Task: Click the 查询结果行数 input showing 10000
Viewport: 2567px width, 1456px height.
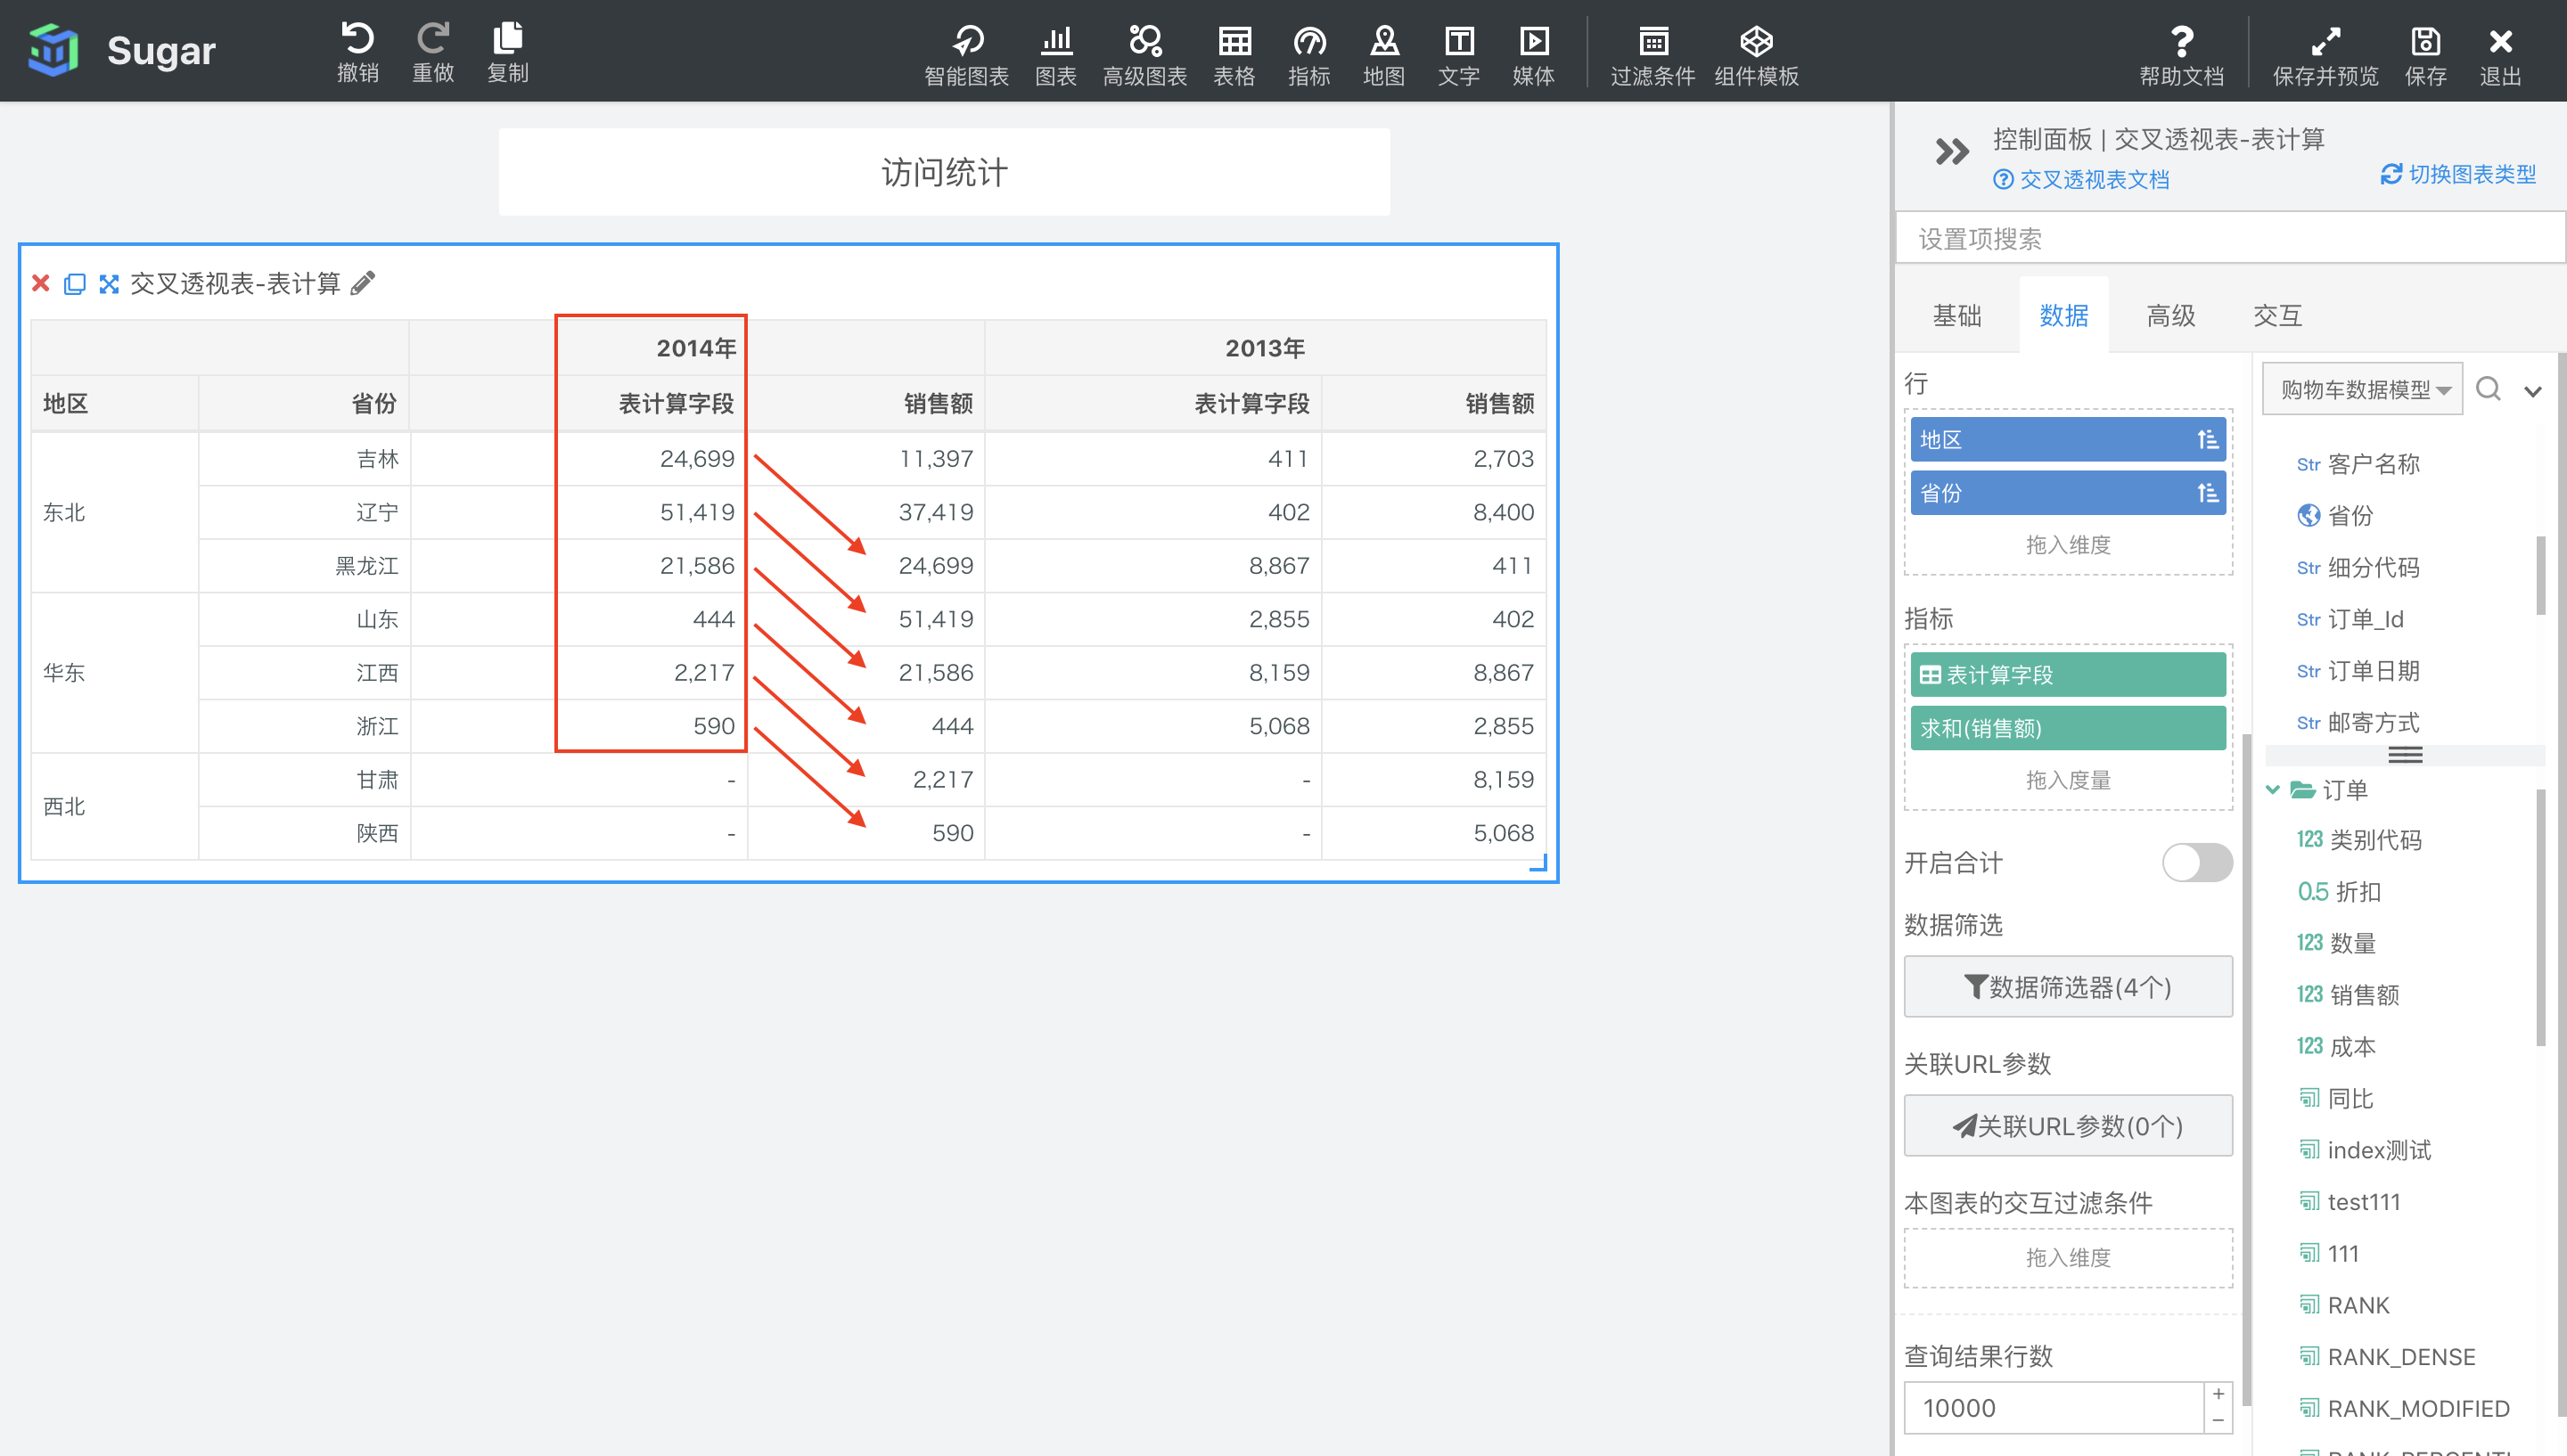Action: [x=2053, y=1408]
